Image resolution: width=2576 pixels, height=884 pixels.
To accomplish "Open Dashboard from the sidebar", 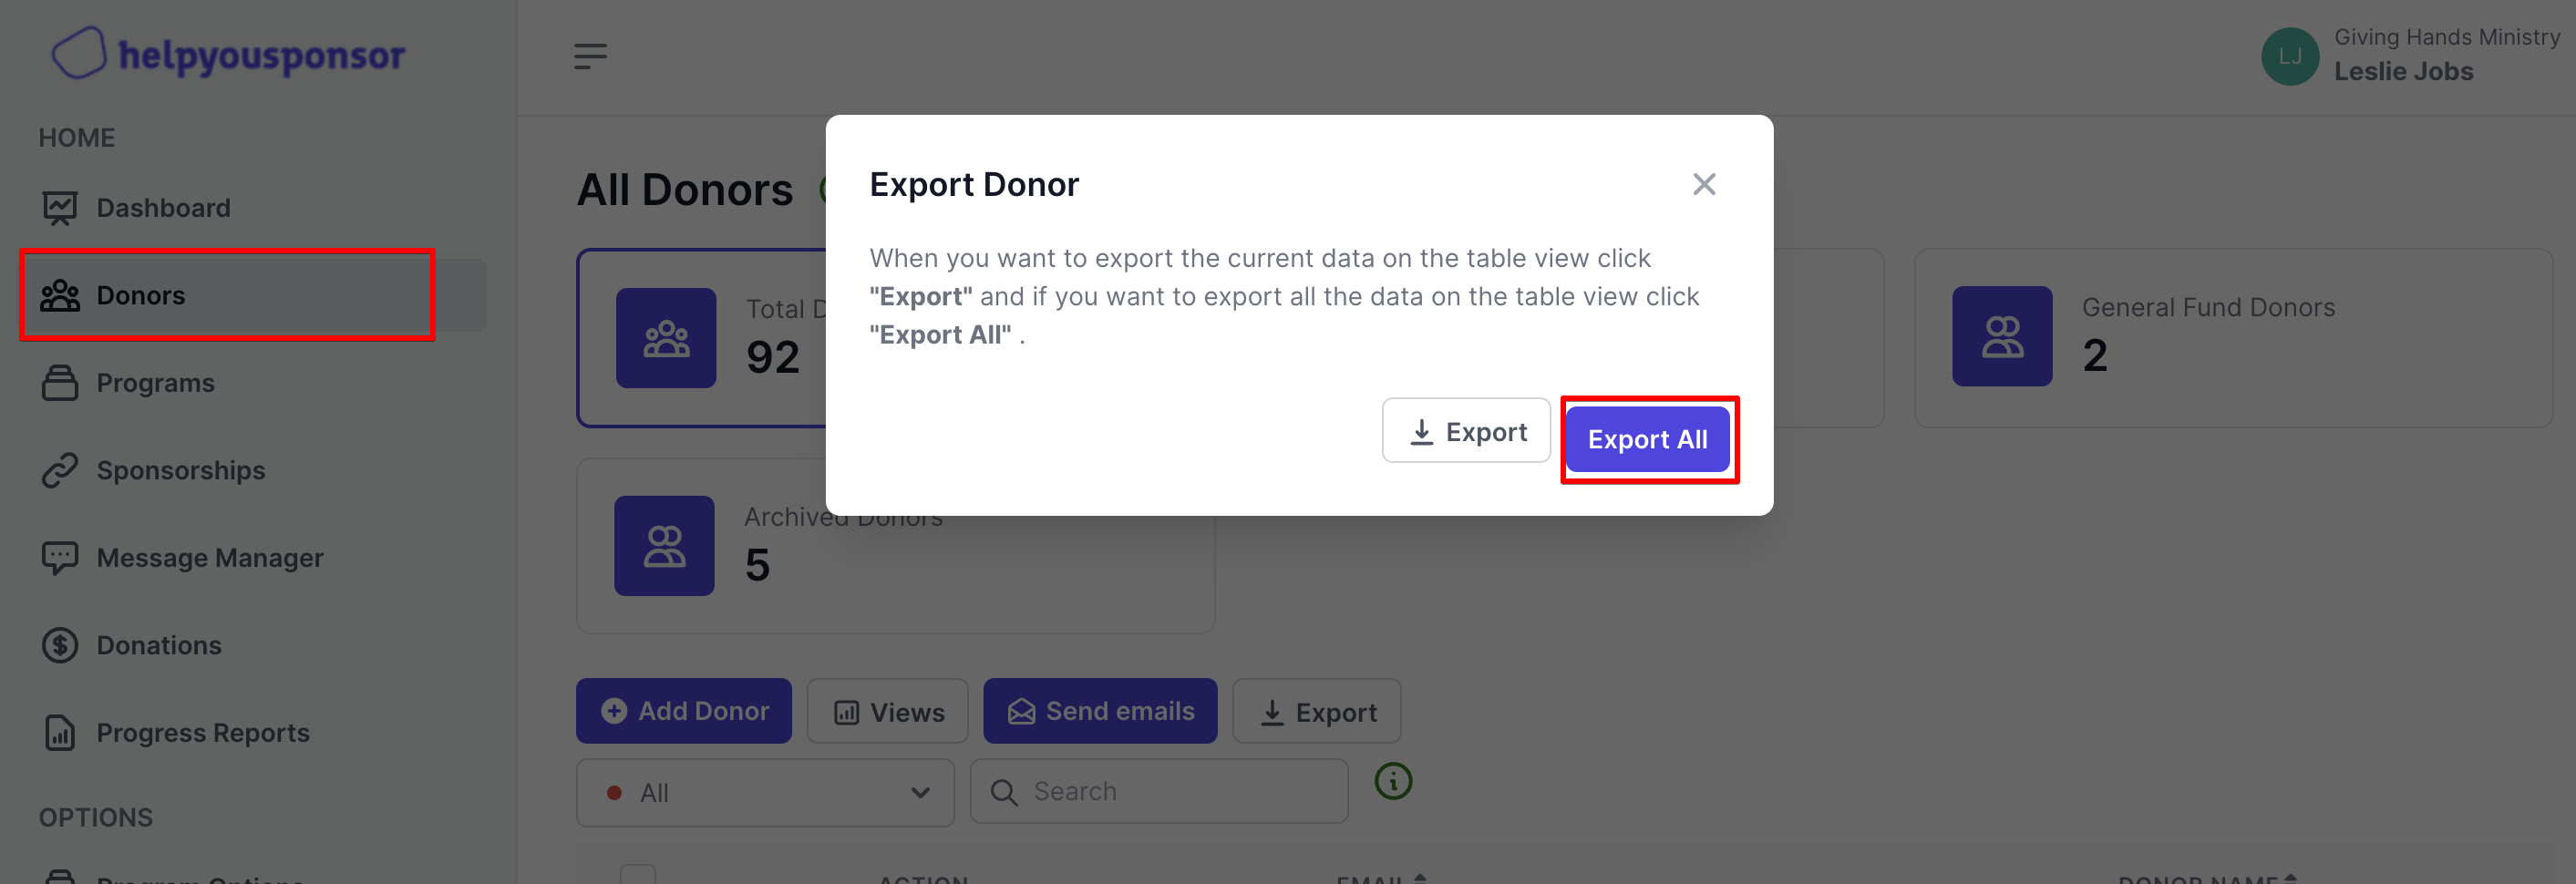I will point(163,208).
